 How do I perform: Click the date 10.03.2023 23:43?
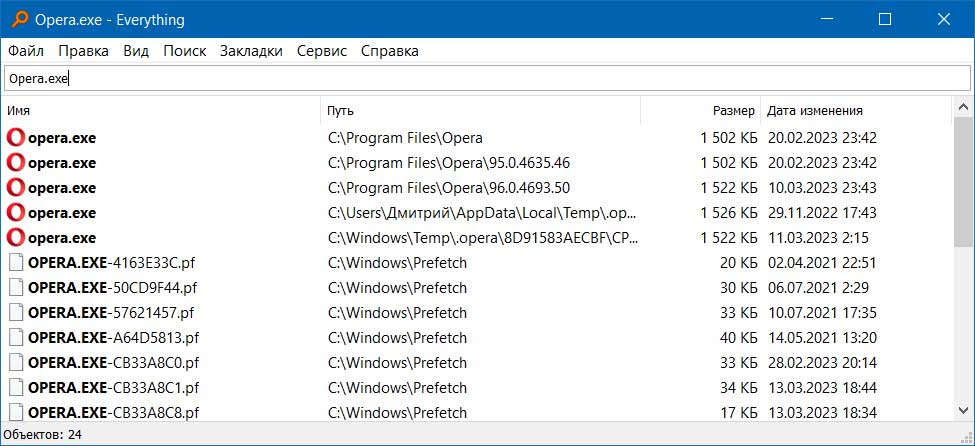(x=822, y=188)
